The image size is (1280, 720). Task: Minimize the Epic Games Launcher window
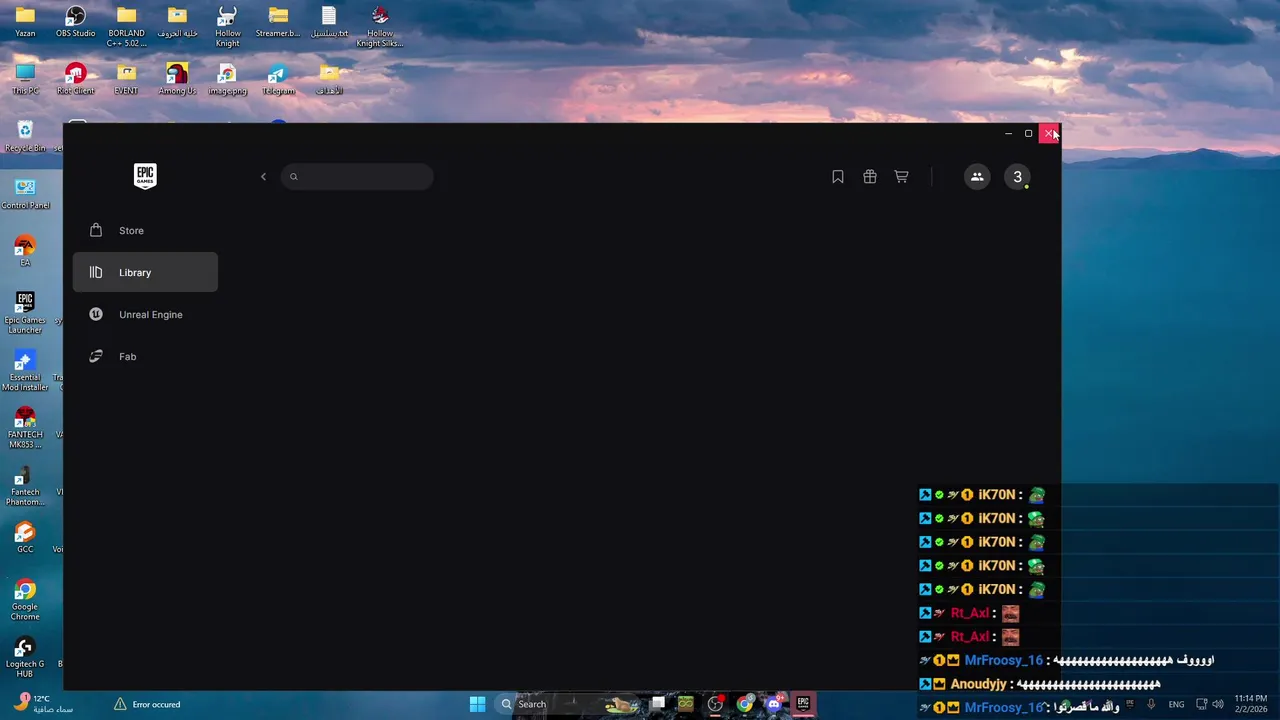click(1008, 133)
